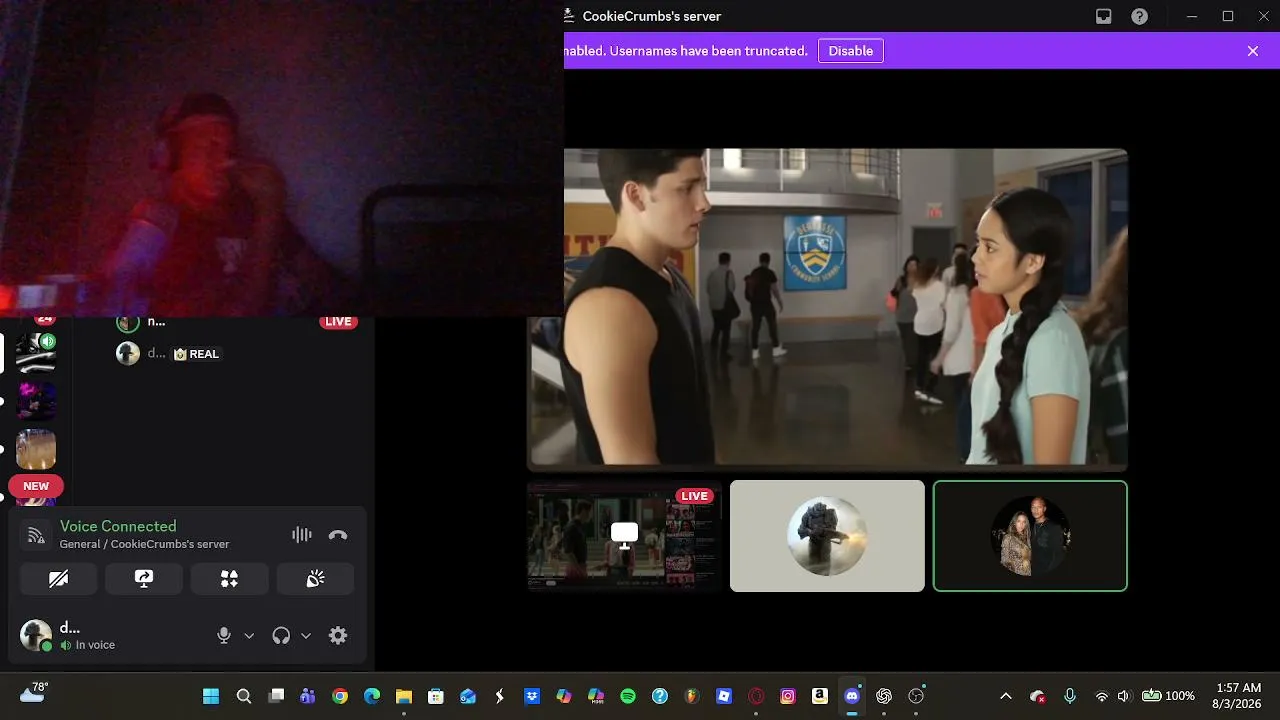Switch to Discord on taskbar

852,696
